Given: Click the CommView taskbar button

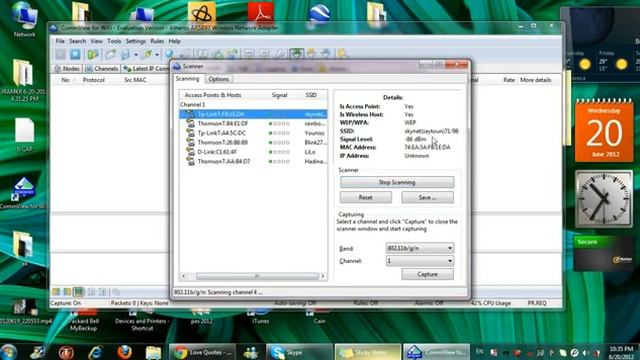Looking at the screenshot, I should tap(436, 352).
